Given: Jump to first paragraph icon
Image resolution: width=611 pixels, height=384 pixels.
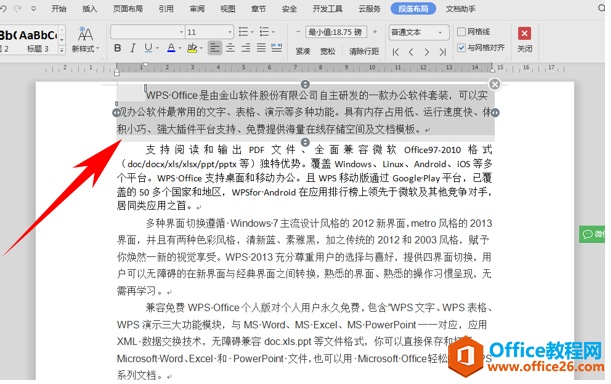Looking at the screenshot, I should [396, 52].
